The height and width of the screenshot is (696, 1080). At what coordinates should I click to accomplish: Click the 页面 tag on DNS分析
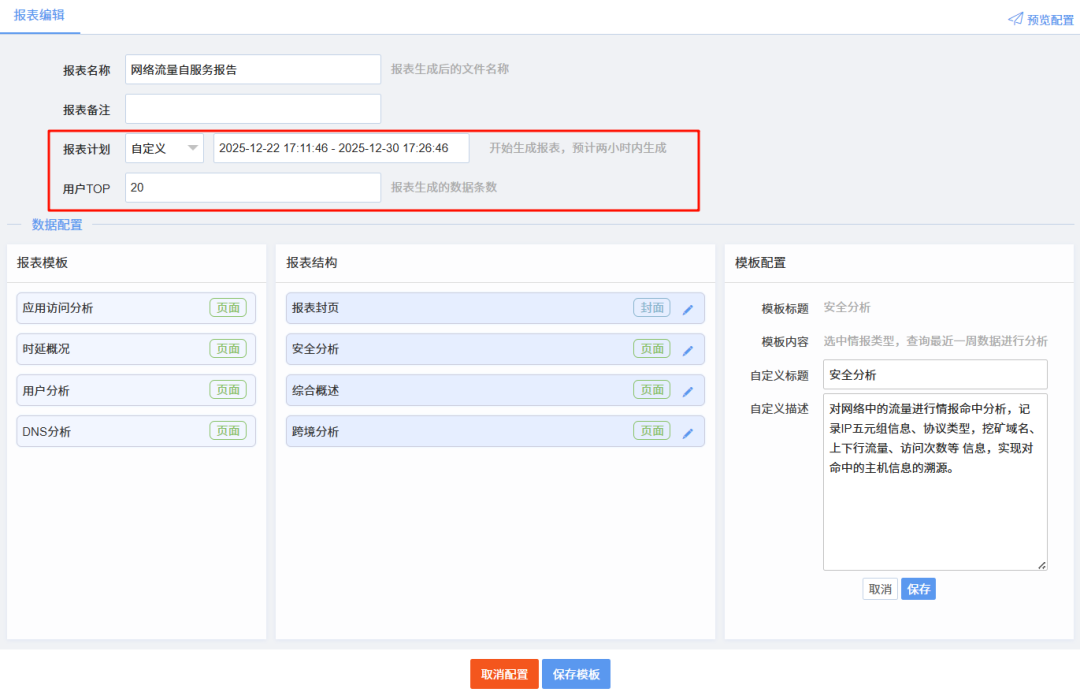click(228, 431)
